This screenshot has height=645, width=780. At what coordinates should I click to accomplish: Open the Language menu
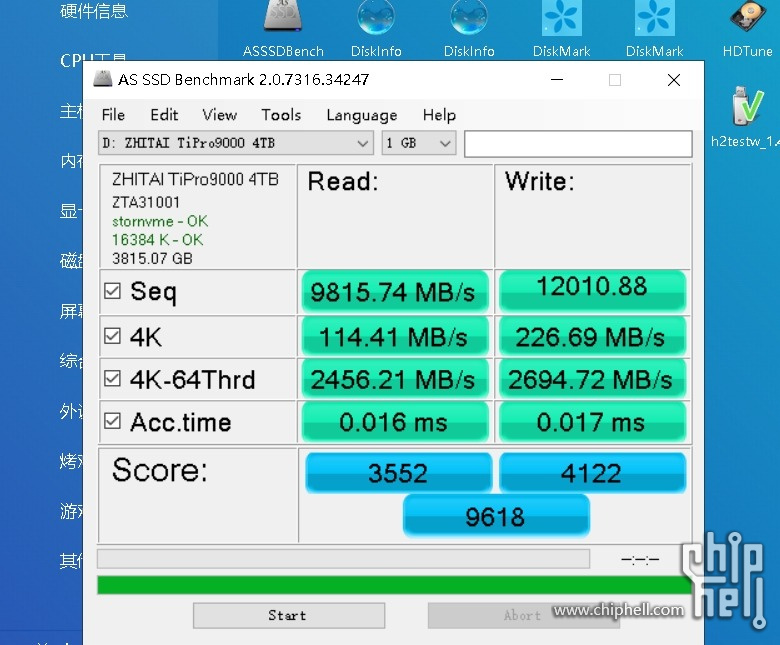tap(362, 115)
